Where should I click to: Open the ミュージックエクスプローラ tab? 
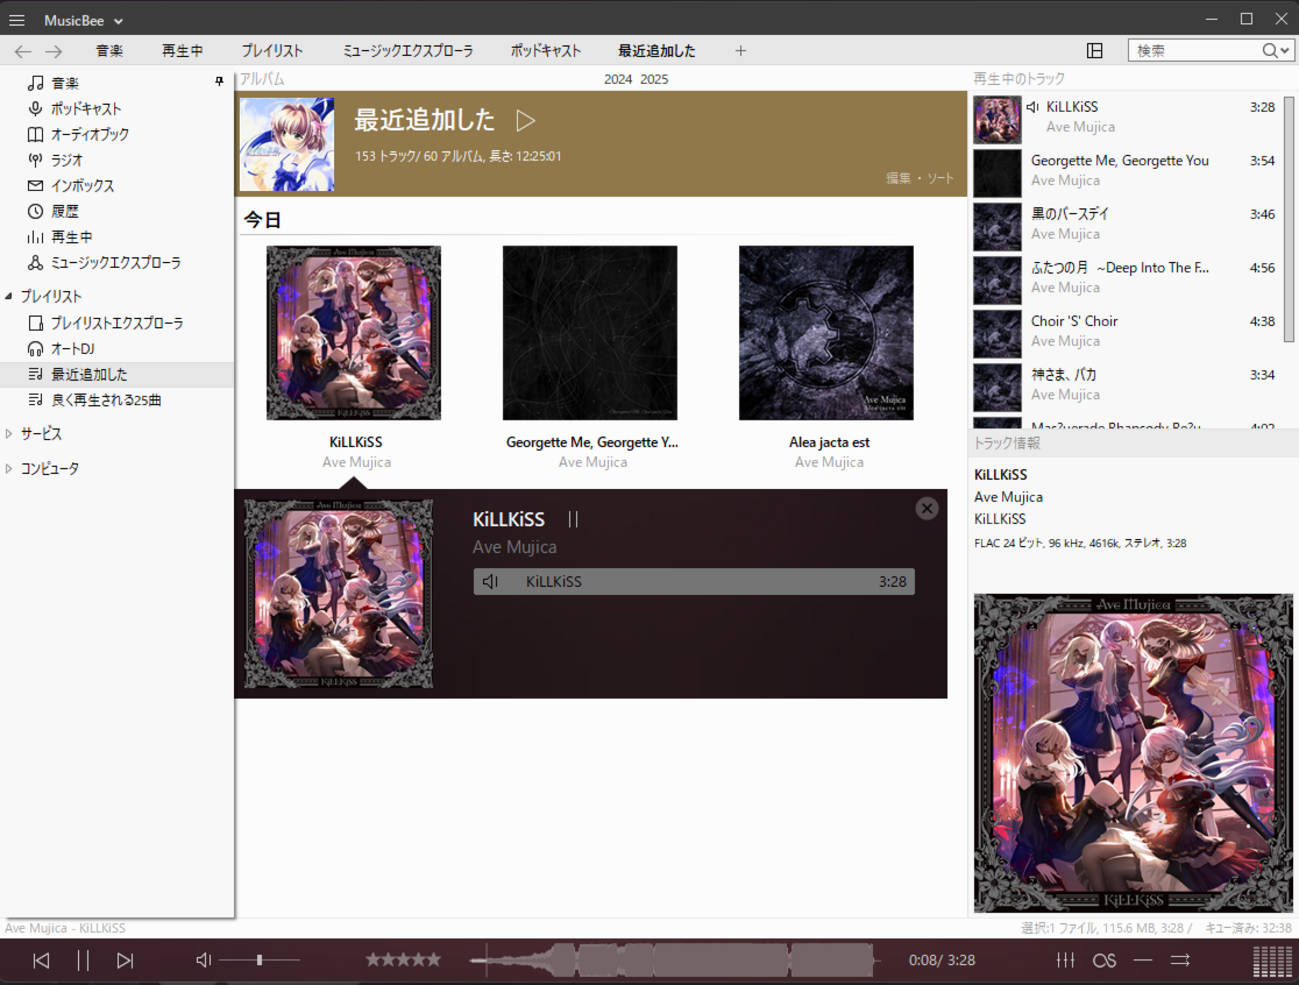(408, 51)
